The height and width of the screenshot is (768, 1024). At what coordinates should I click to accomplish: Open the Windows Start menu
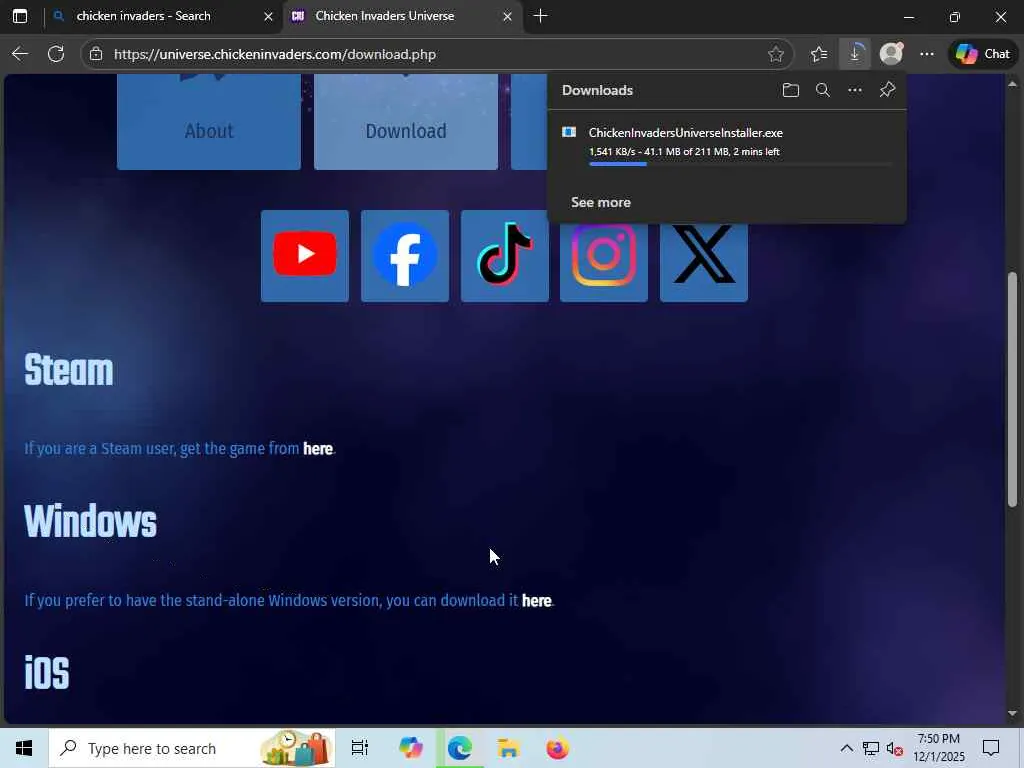[24, 748]
